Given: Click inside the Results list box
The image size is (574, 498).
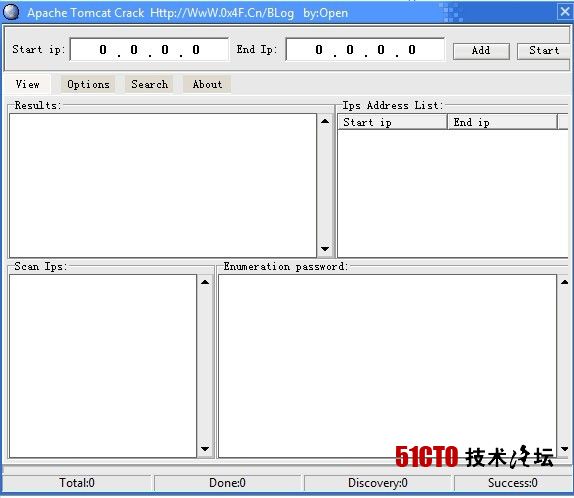Looking at the screenshot, I should [163, 185].
